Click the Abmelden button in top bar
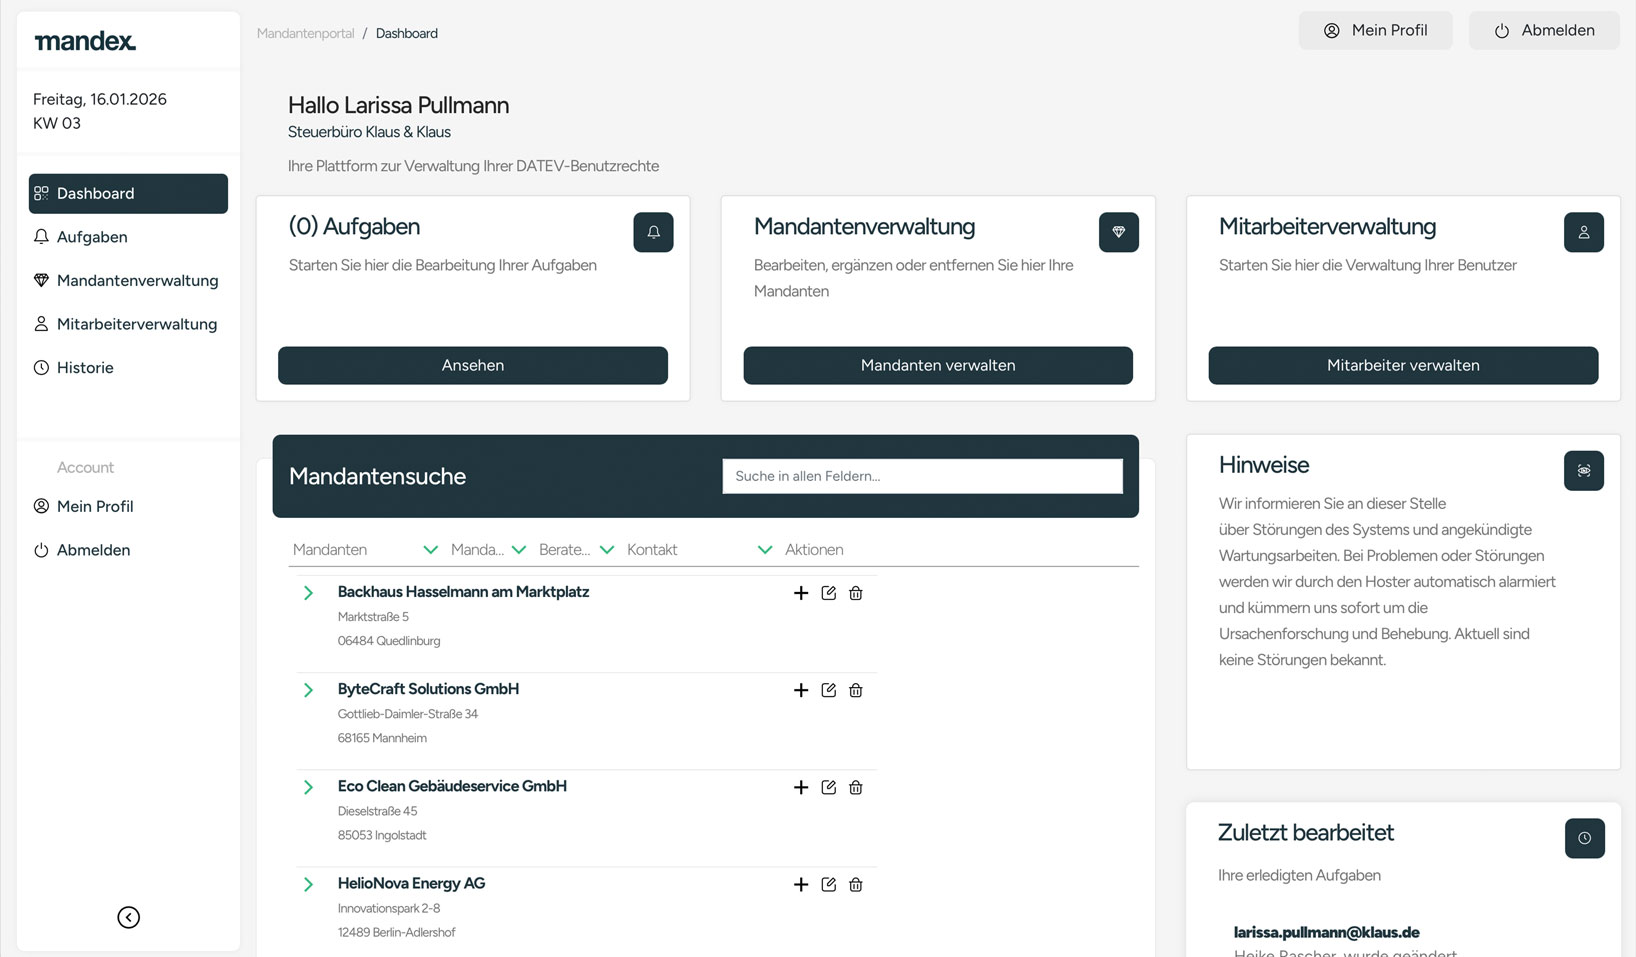Image resolution: width=1636 pixels, height=957 pixels. click(1544, 31)
